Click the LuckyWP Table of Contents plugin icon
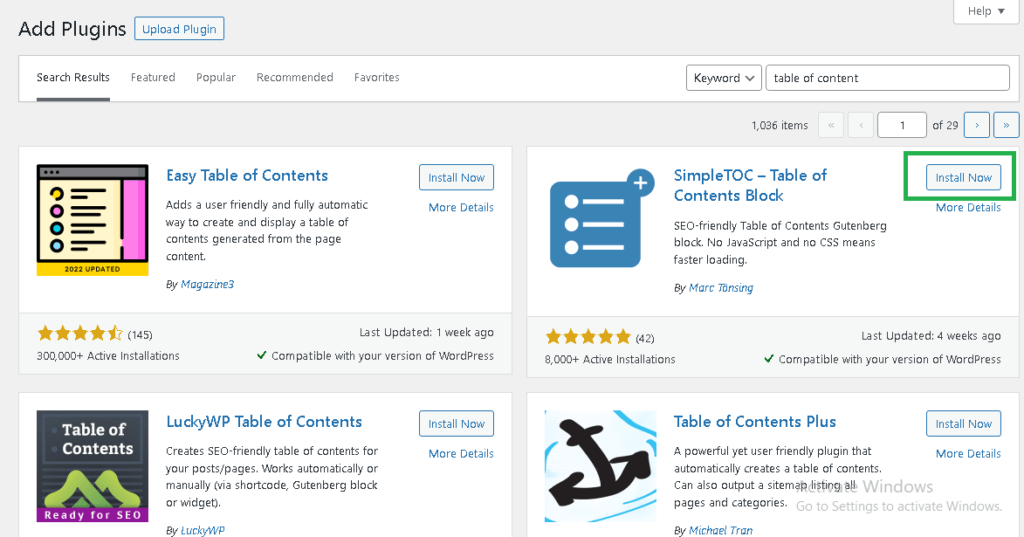This screenshot has height=537, width=1024. 92,466
